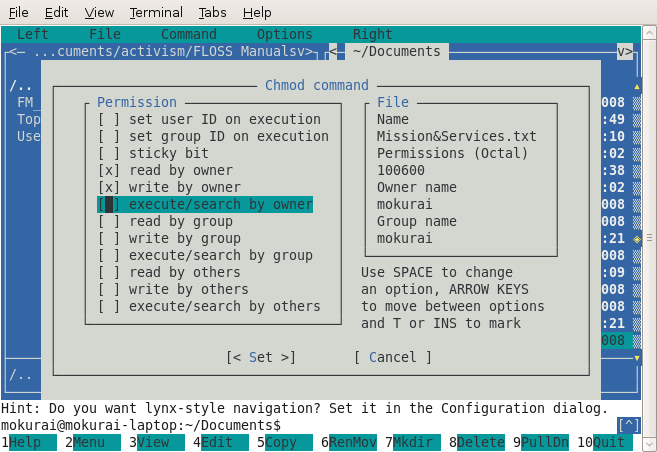Click 8 Delete function key

pyautogui.click(x=477, y=442)
